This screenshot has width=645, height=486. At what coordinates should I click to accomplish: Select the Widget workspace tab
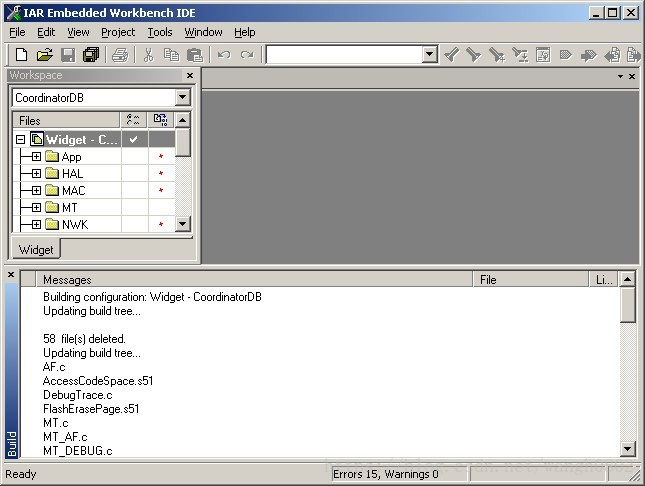click(36, 249)
